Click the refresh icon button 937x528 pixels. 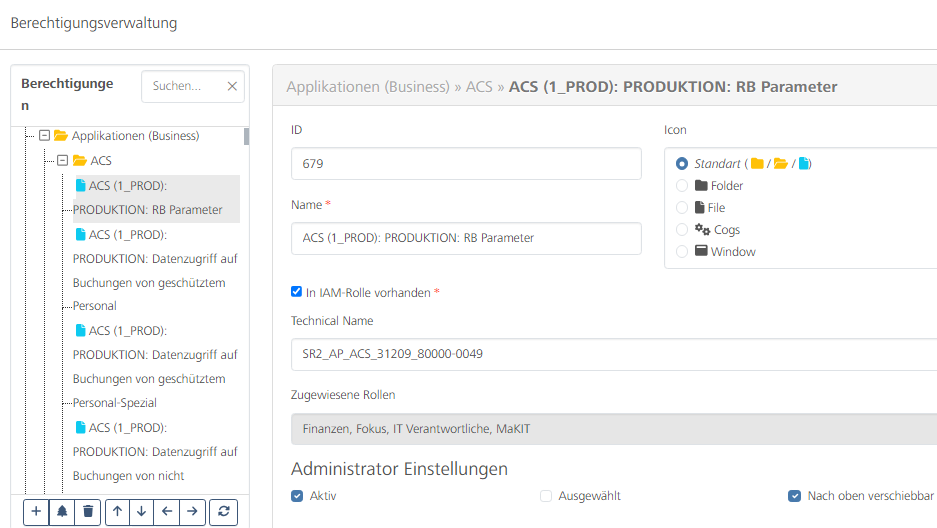coord(225,511)
